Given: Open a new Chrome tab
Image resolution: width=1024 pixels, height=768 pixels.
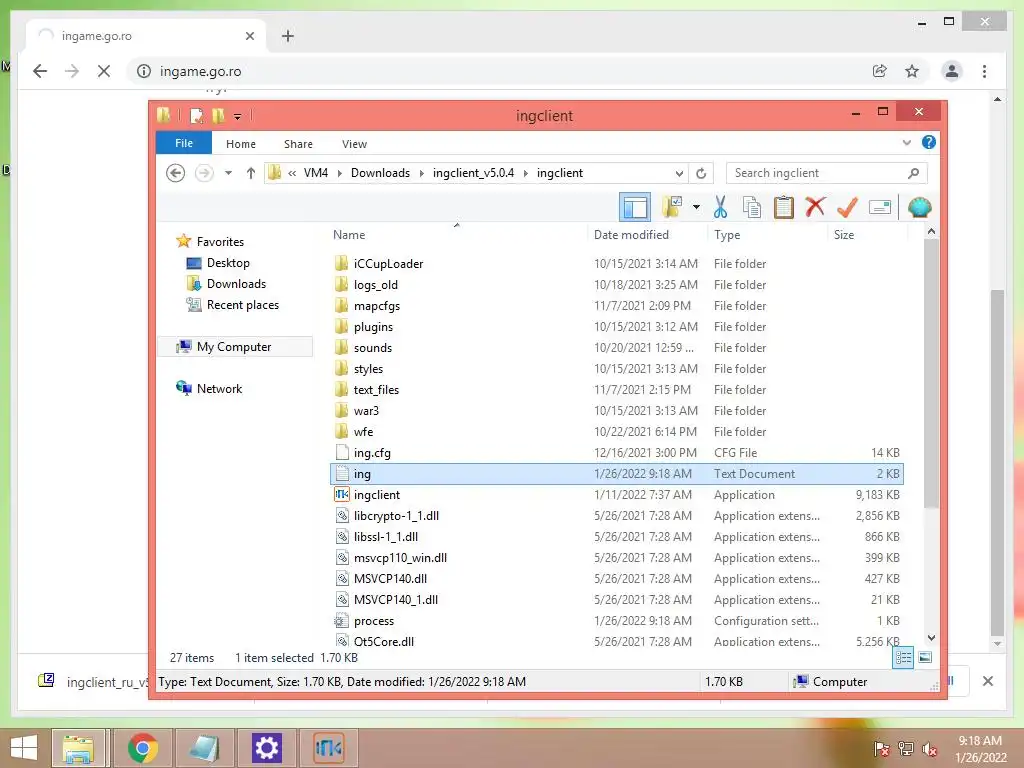Looking at the screenshot, I should (x=288, y=36).
